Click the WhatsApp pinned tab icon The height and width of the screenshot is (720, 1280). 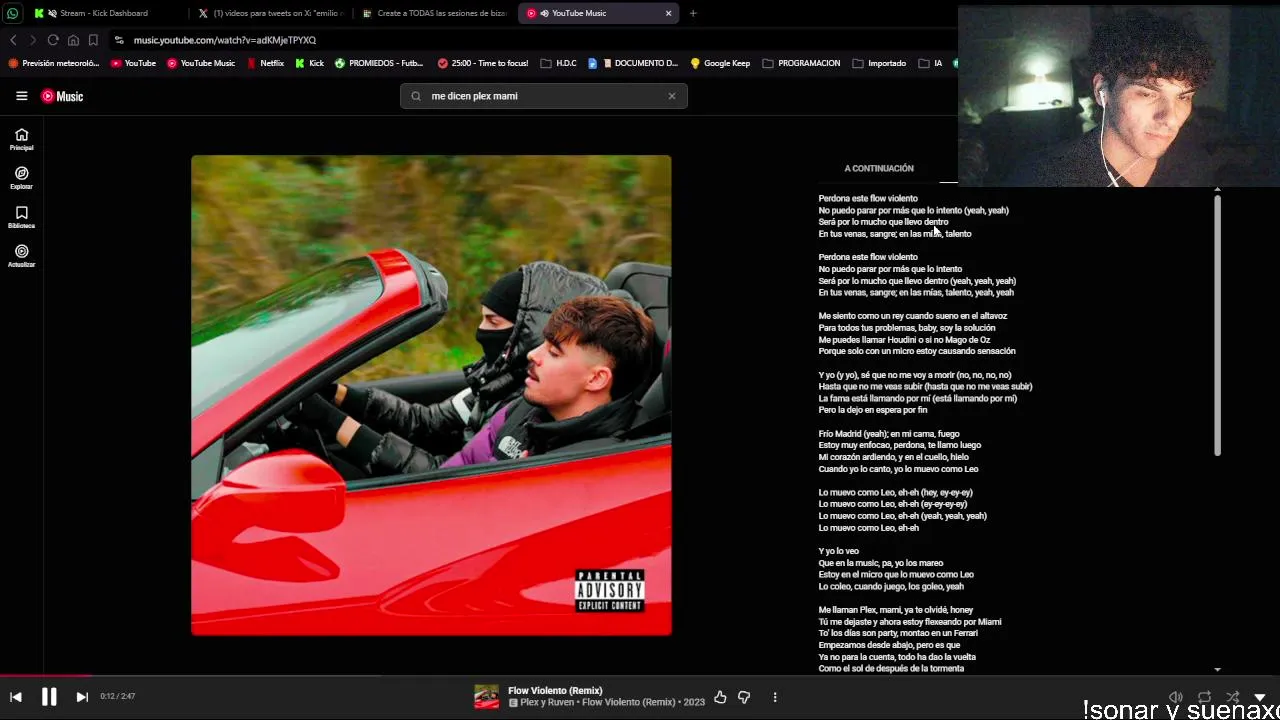click(12, 13)
